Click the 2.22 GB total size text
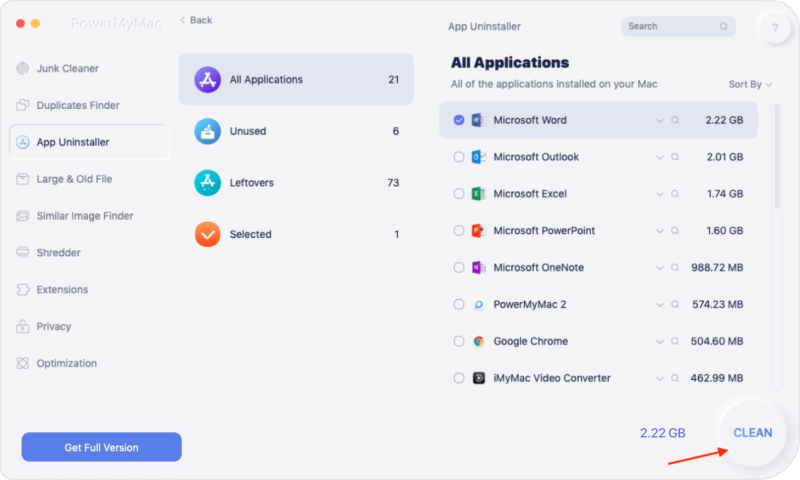 [x=662, y=433]
